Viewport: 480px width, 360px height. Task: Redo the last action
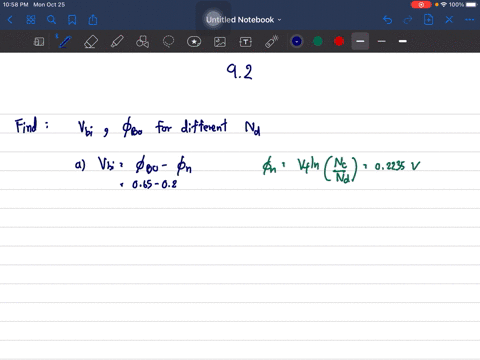pos(408,20)
